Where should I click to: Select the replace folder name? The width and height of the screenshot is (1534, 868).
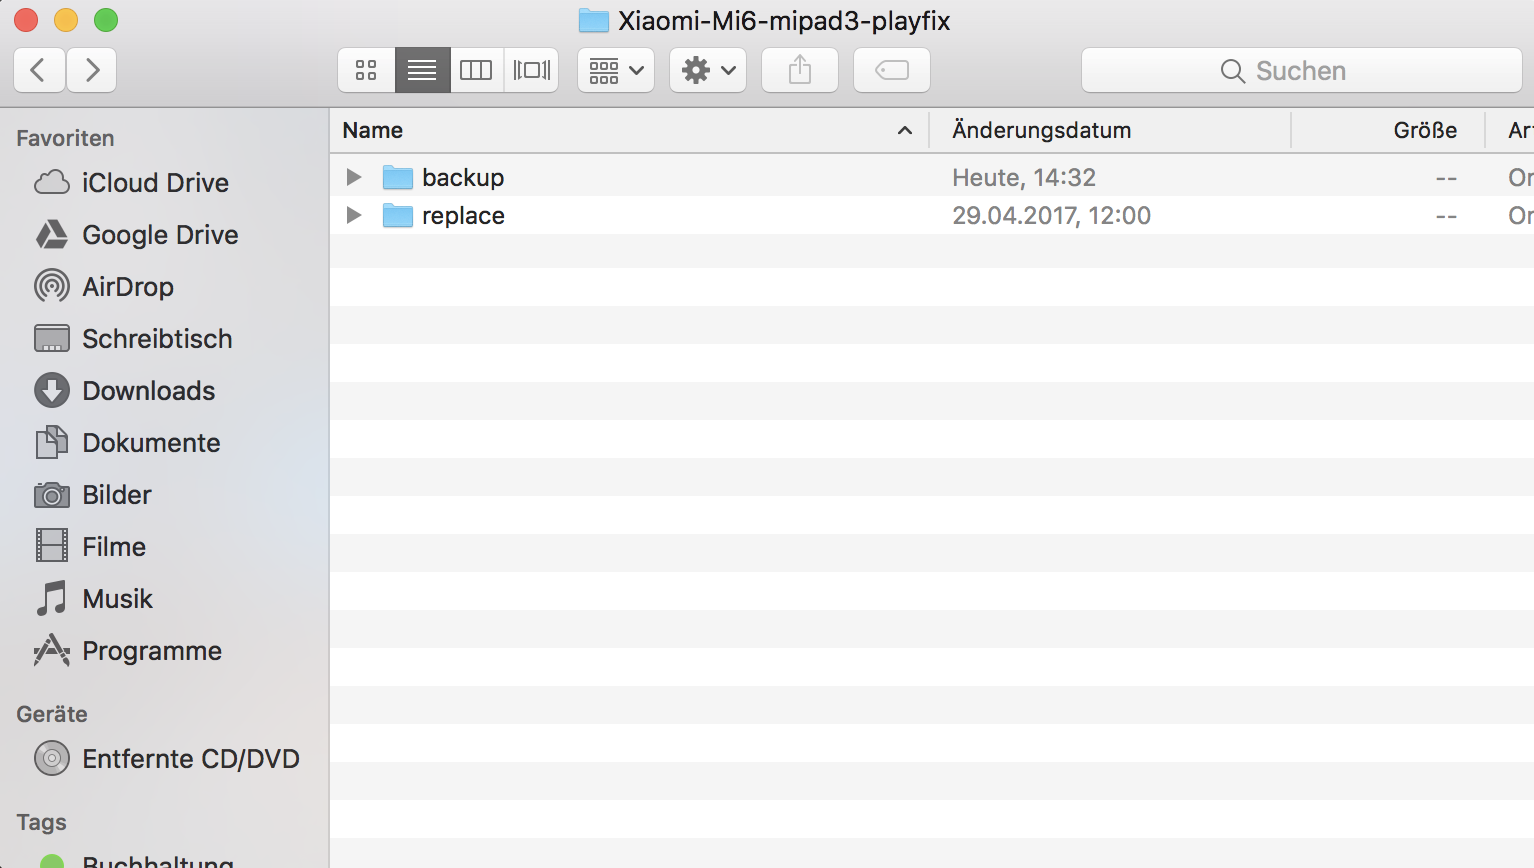pos(463,216)
